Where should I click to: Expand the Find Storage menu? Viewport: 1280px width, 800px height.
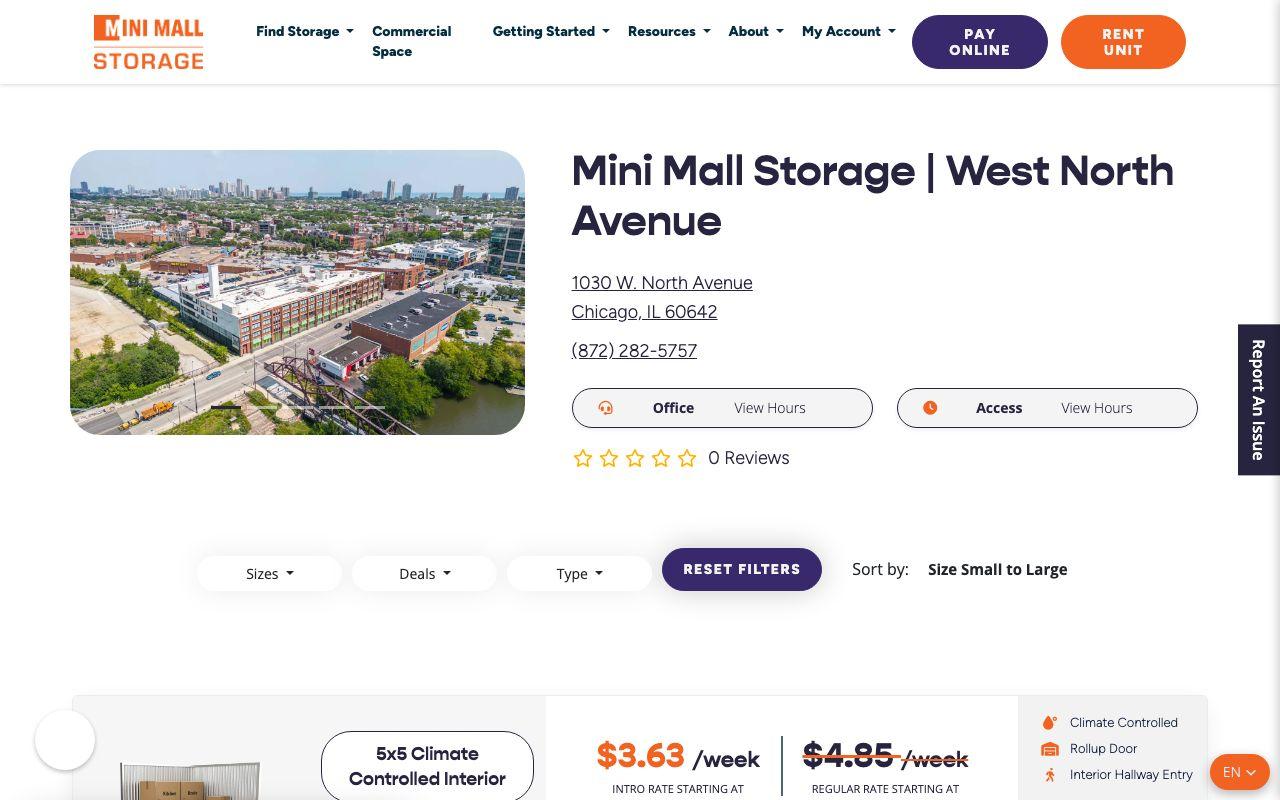click(305, 31)
